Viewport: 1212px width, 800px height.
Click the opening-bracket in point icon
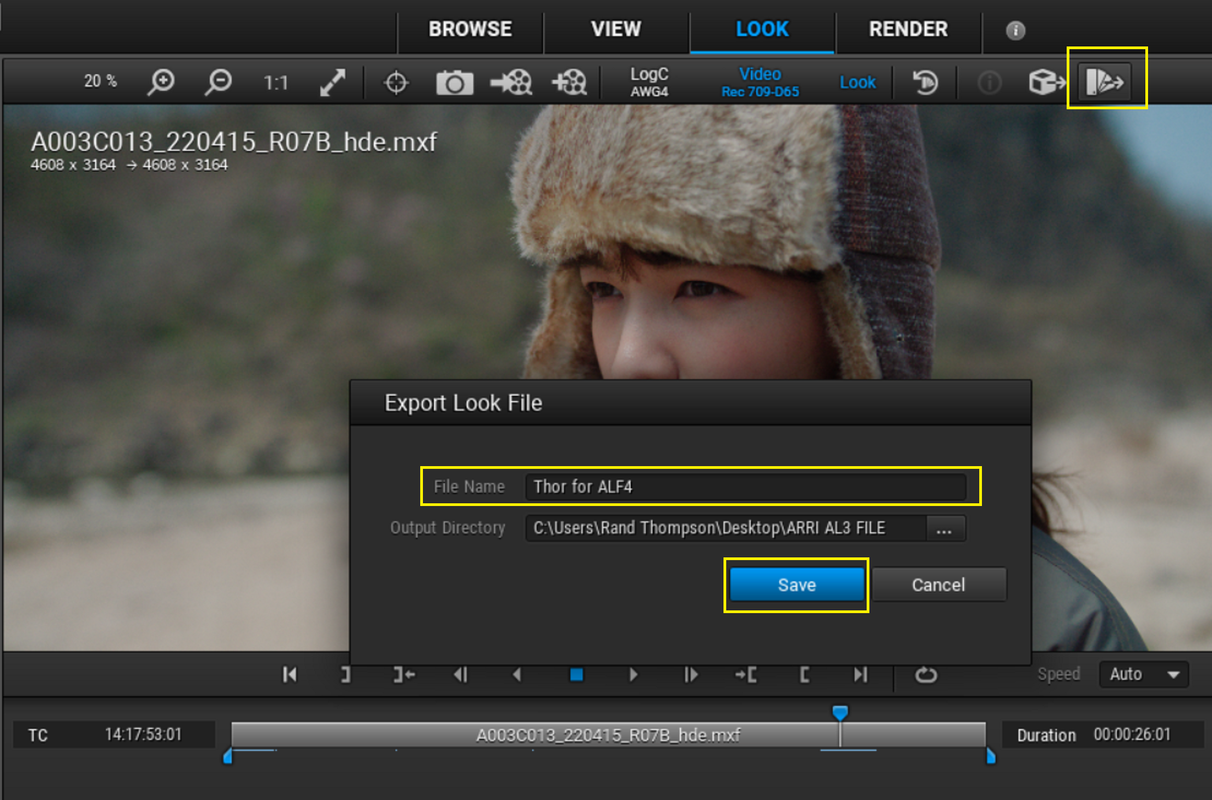coord(805,675)
